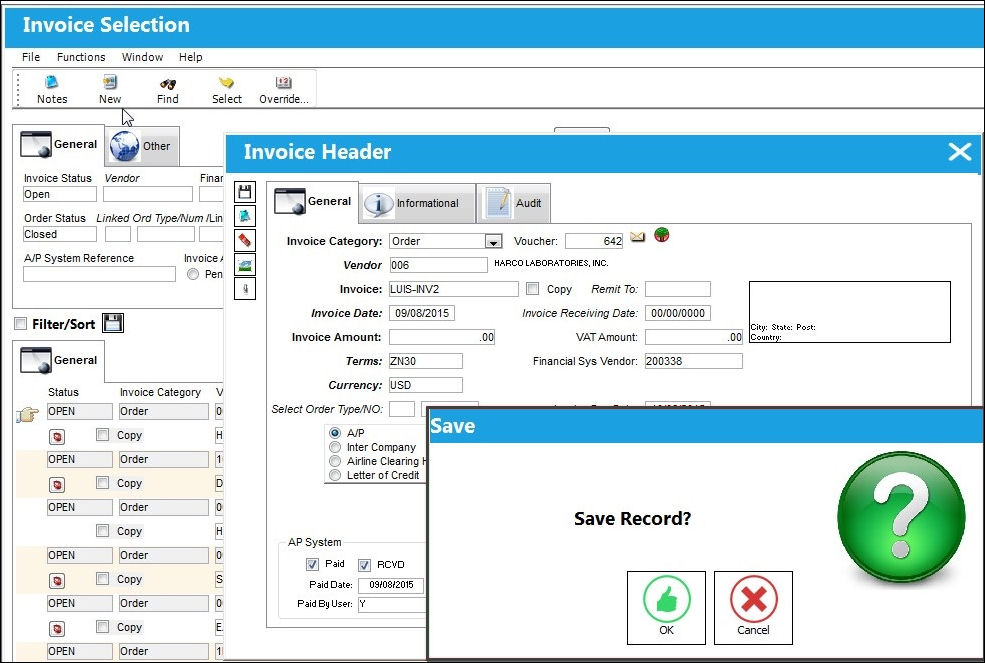Click the Financial Sys Vendor field 200338
The image size is (985, 663).
point(694,361)
